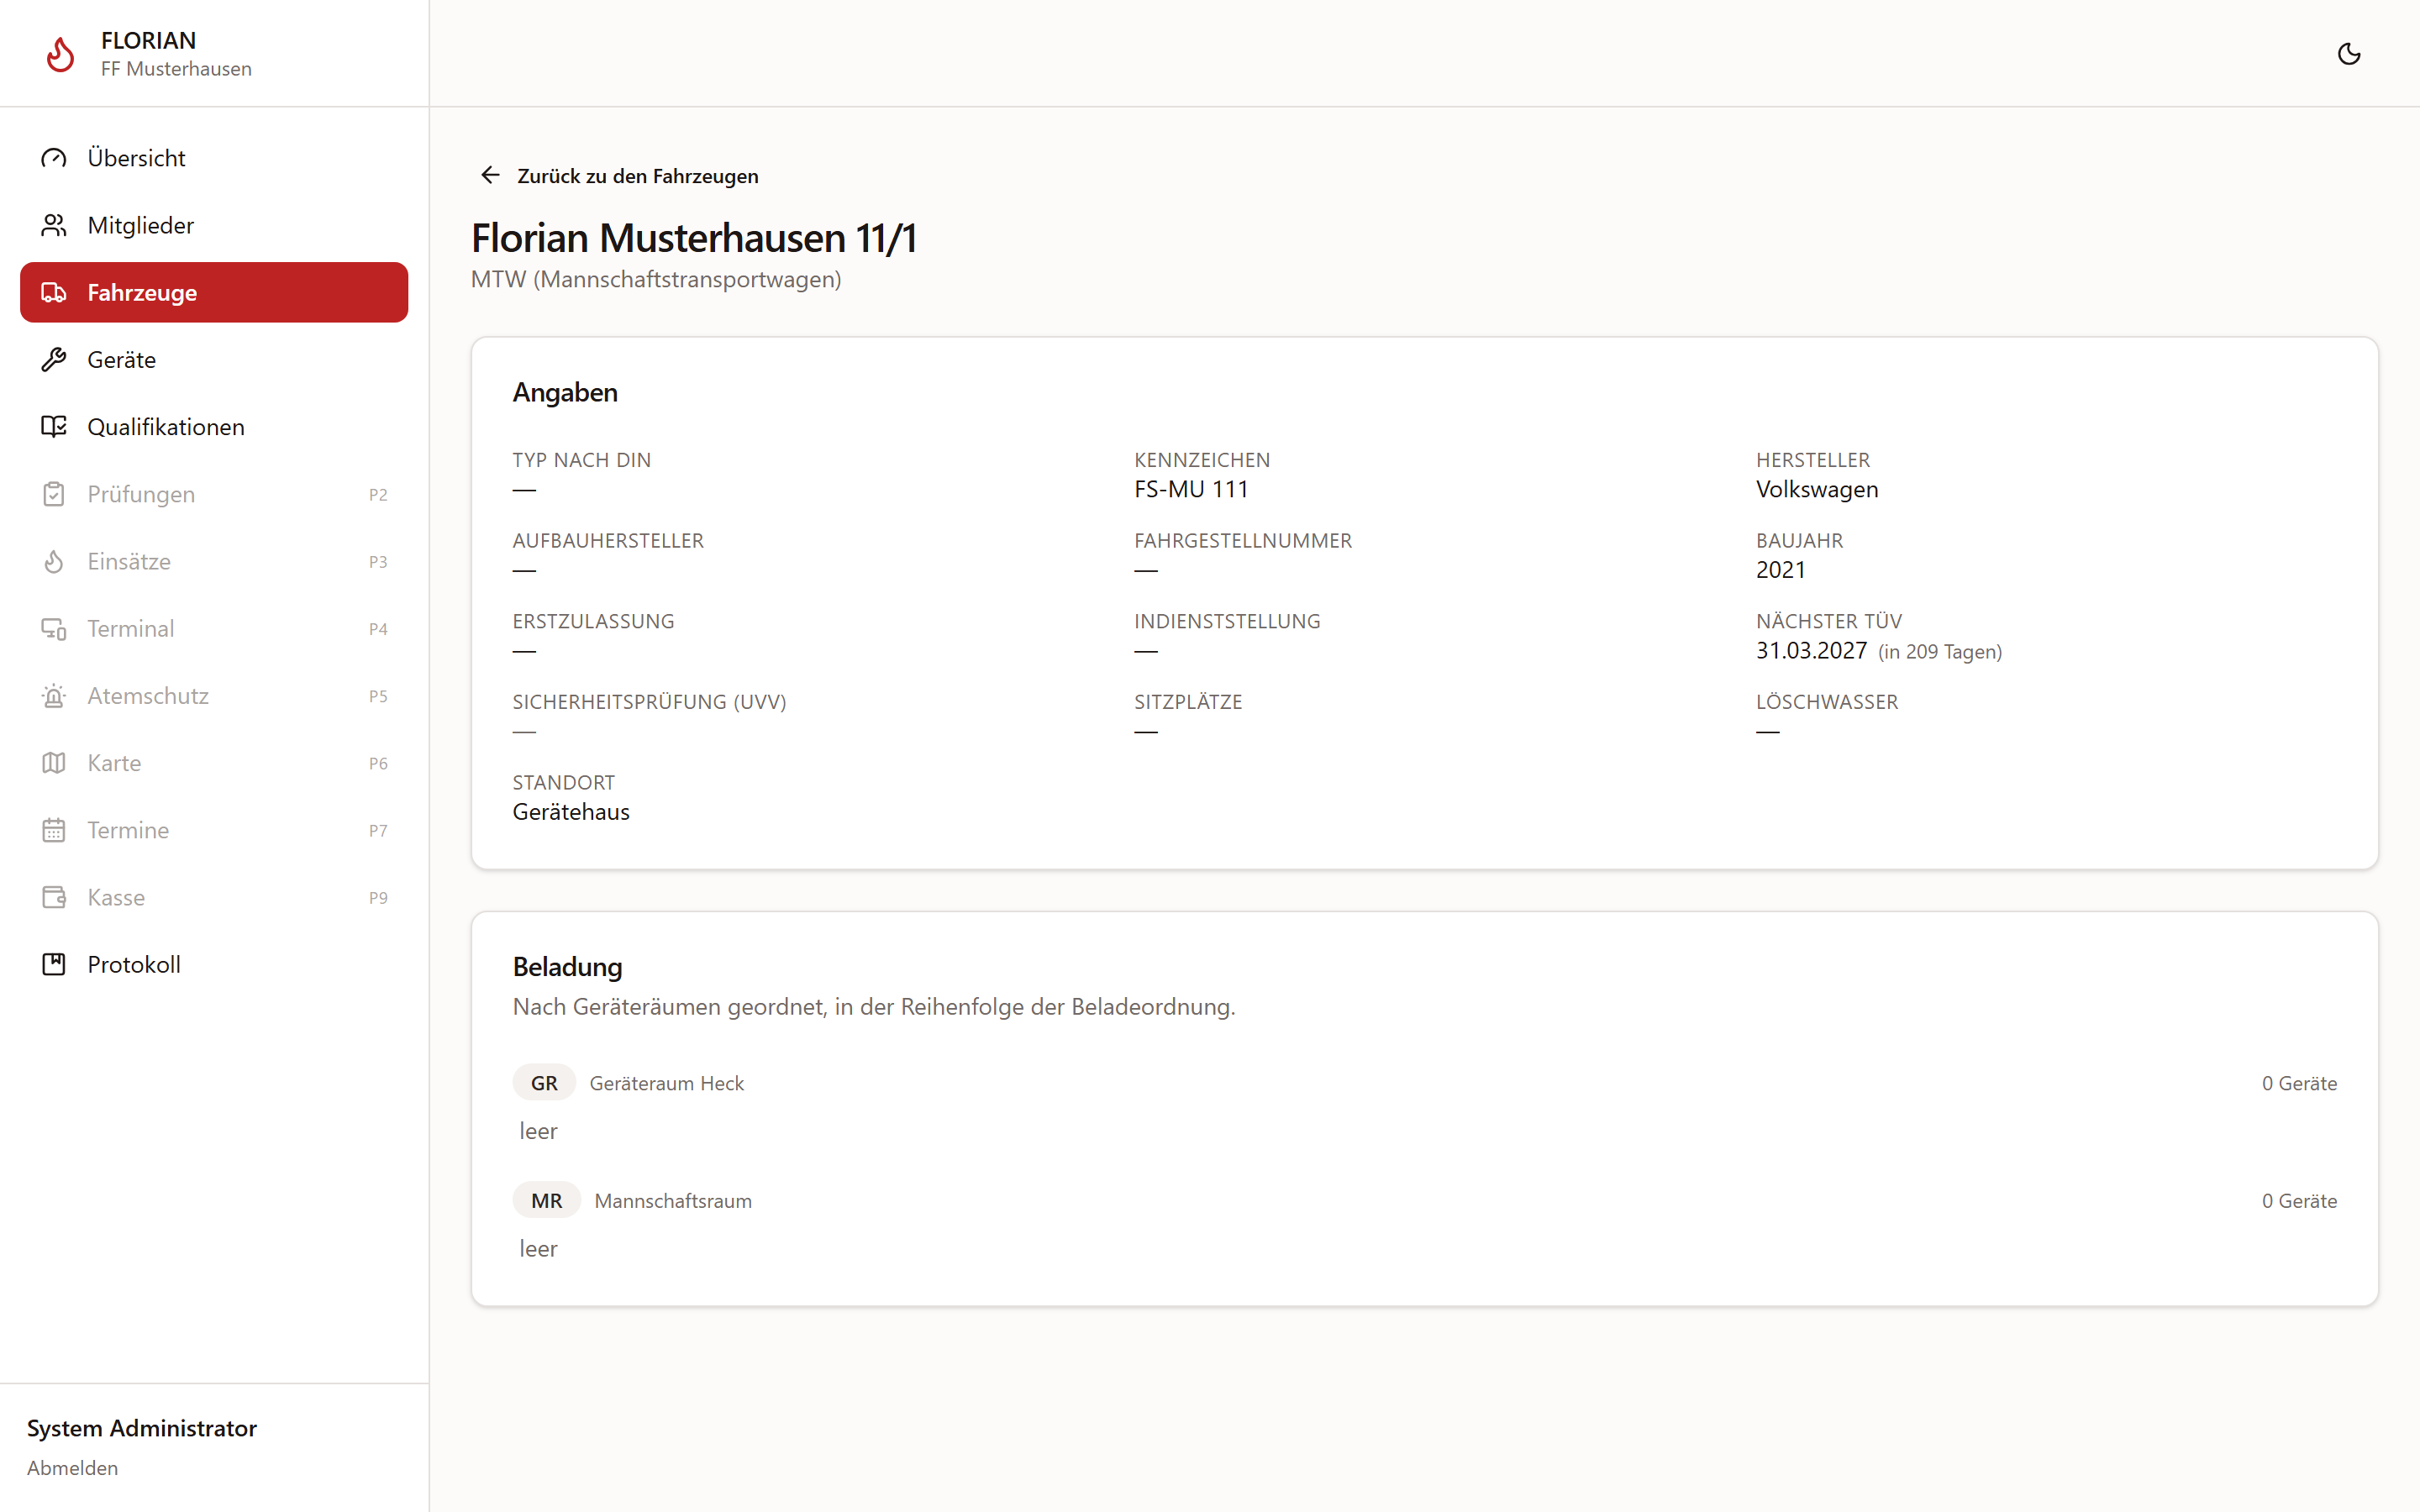Open the Atemschutz section
This screenshot has width=2420, height=1512.
(214, 696)
